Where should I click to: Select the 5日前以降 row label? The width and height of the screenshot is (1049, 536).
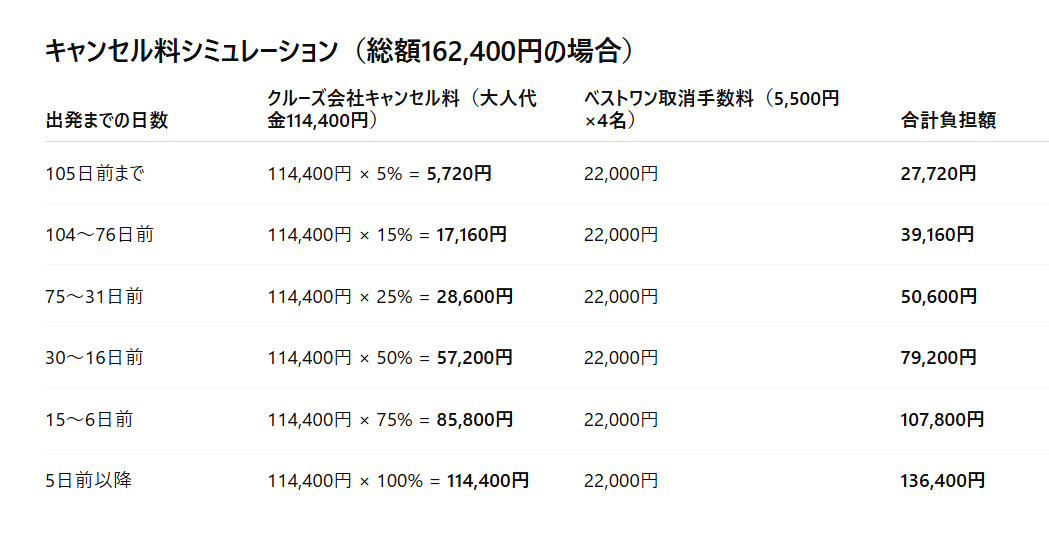[x=89, y=480]
